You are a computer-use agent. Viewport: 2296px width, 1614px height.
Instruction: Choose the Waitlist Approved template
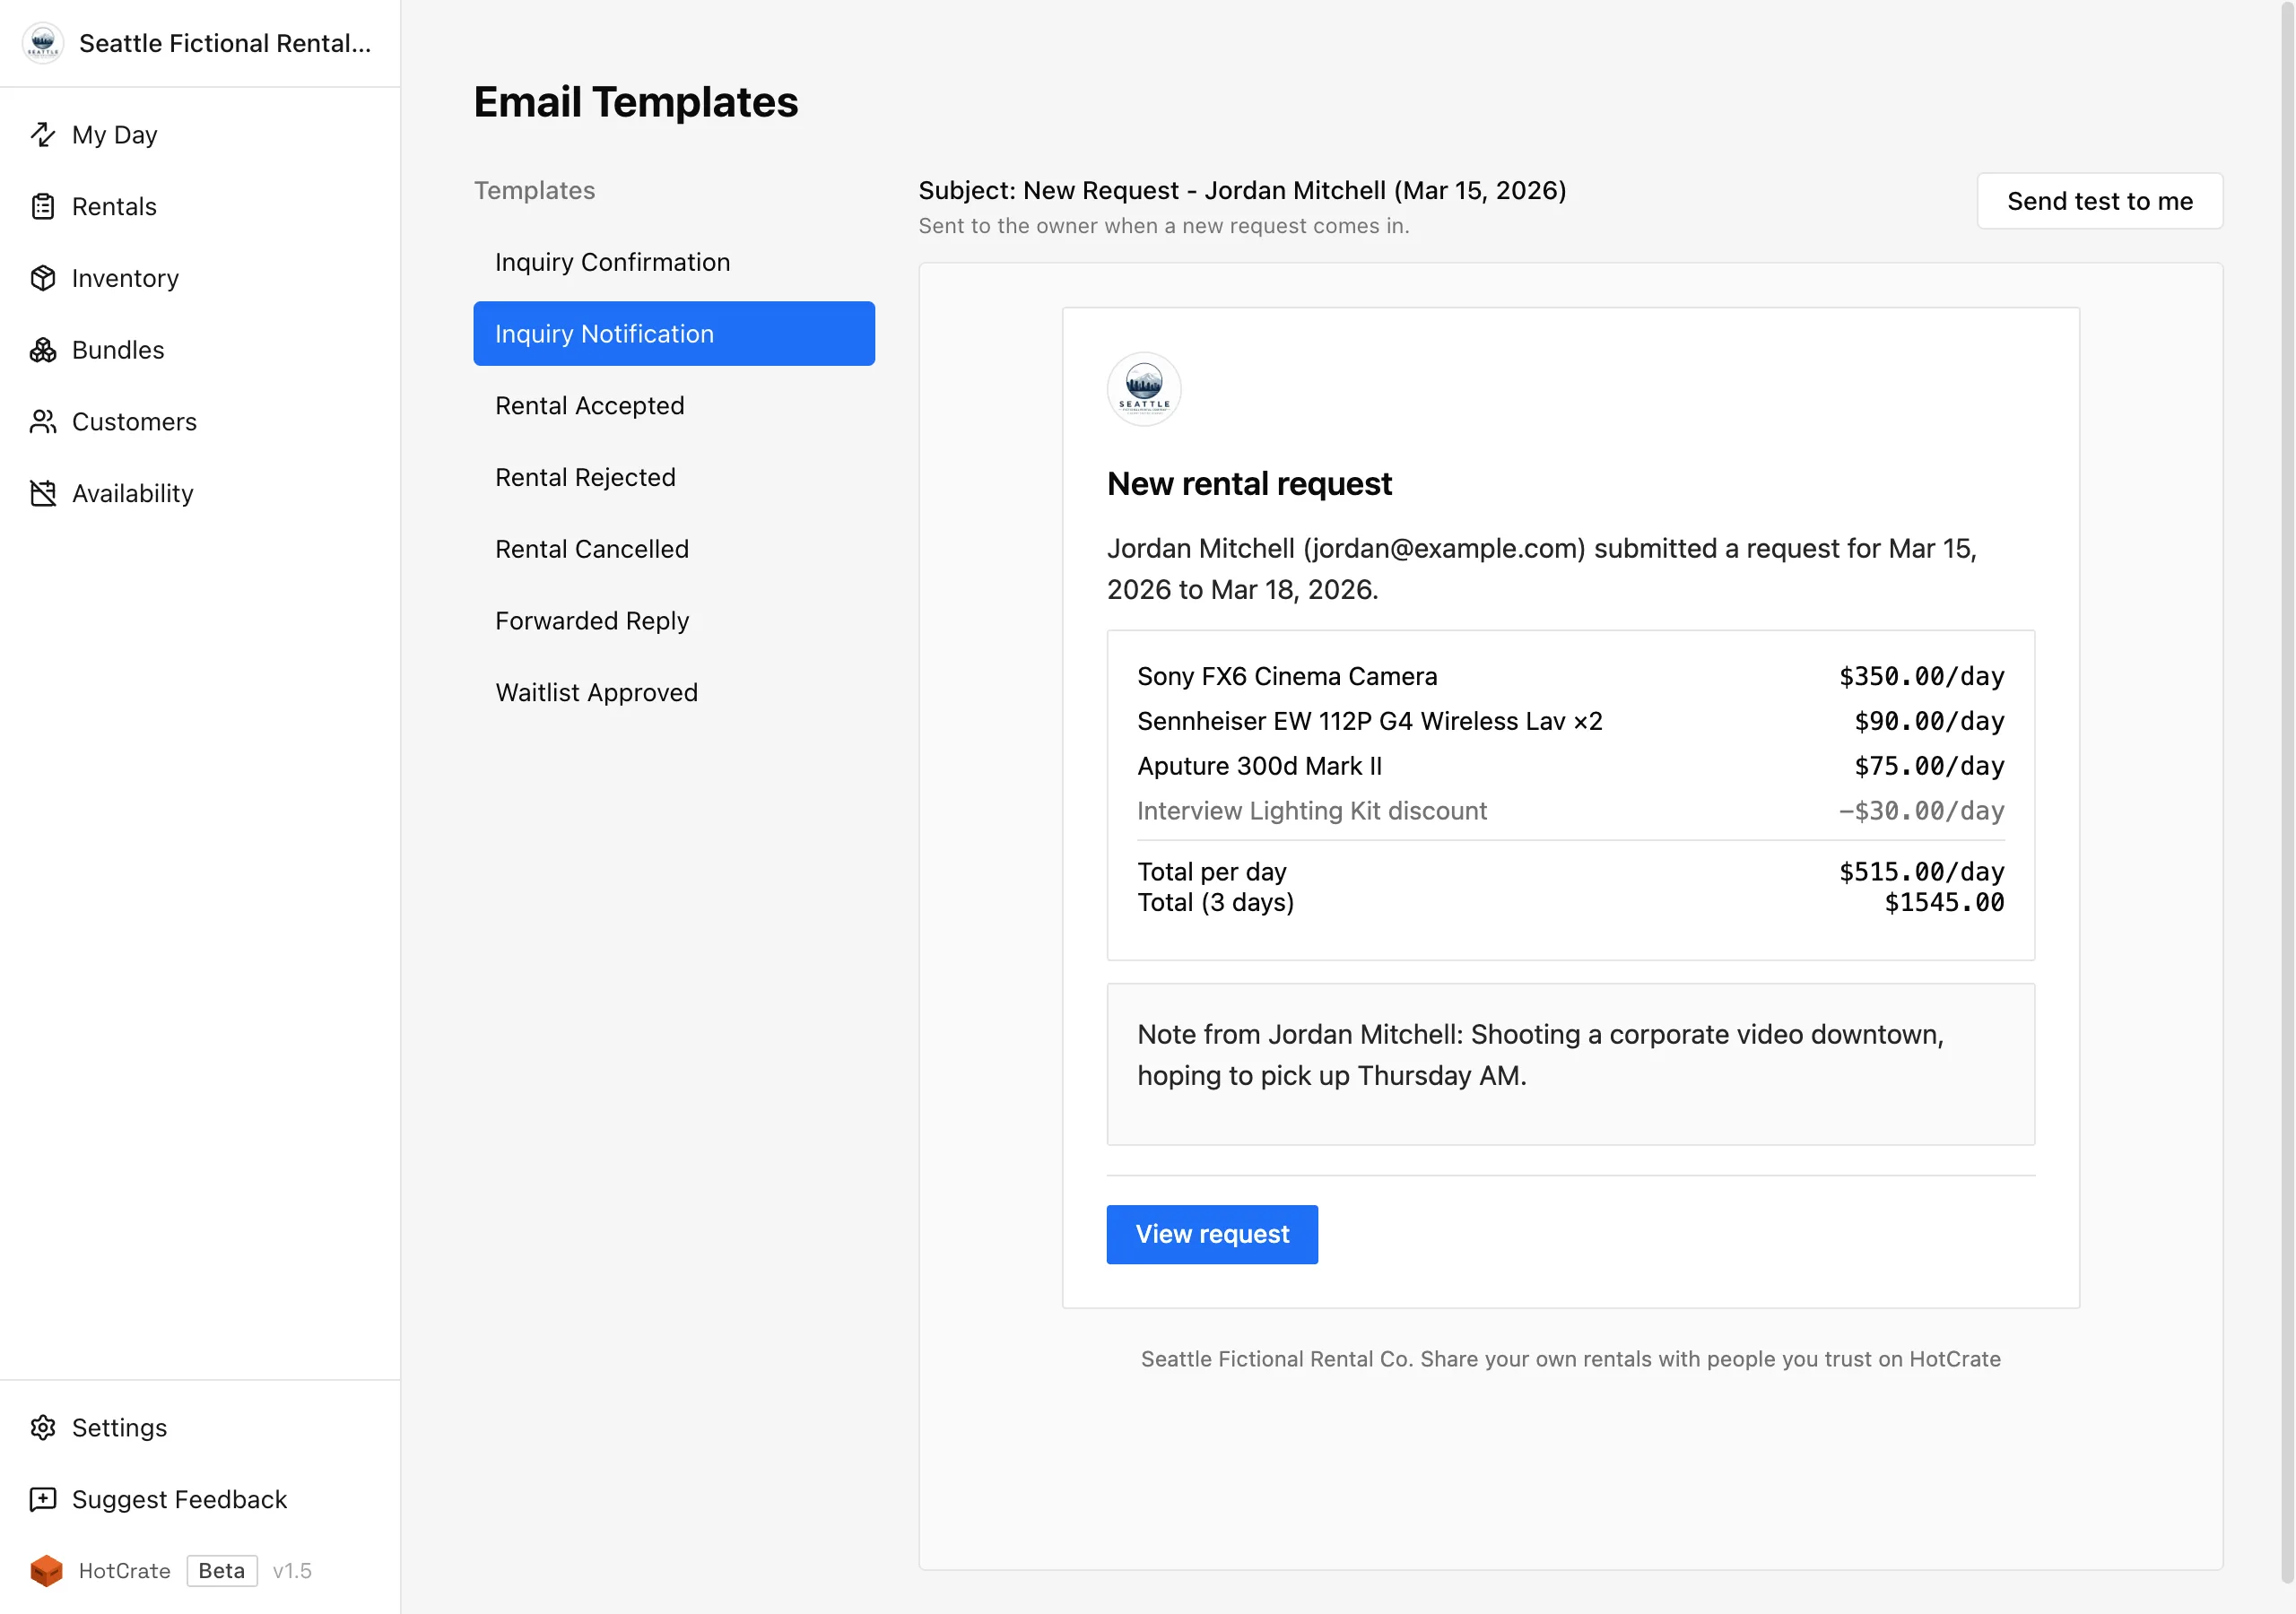point(674,692)
